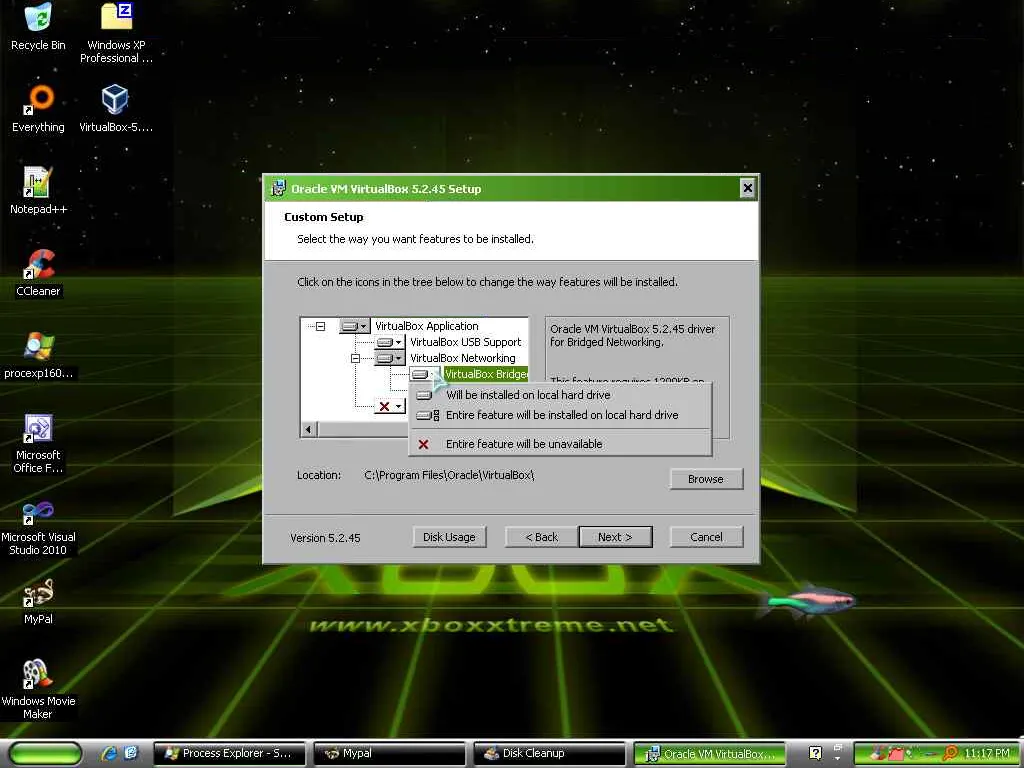Select the VirtualBox Networking tree label
This screenshot has height=768, width=1024.
coord(462,358)
